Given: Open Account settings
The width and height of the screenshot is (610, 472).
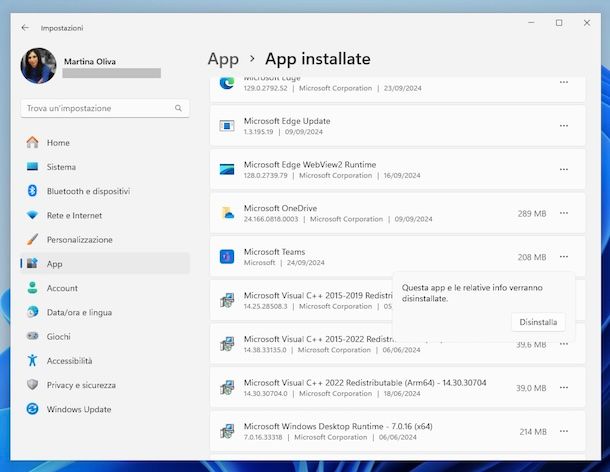Looking at the screenshot, I should [105, 288].
